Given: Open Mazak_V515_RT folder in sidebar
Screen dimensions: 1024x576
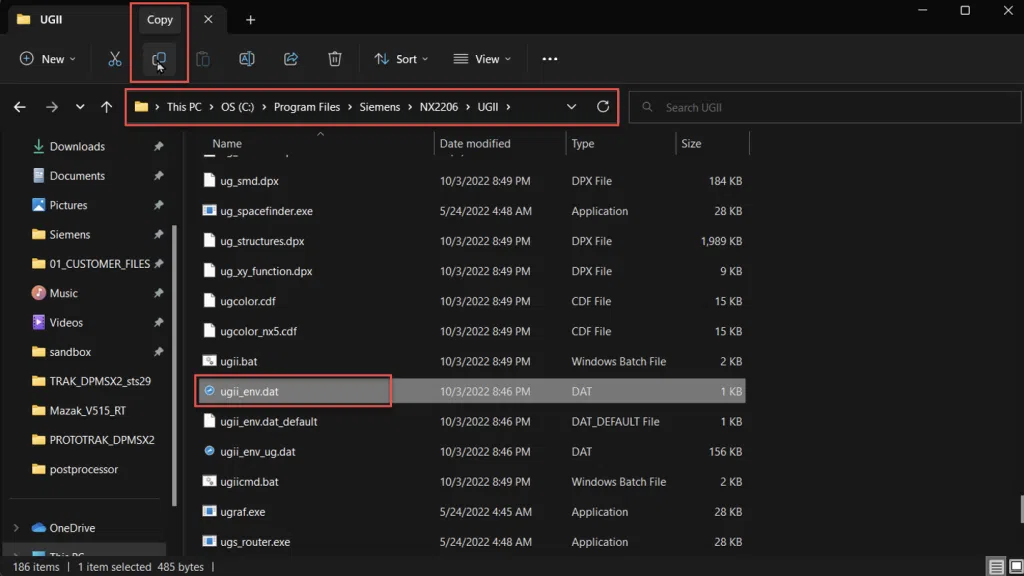Looking at the screenshot, I should click(88, 411).
